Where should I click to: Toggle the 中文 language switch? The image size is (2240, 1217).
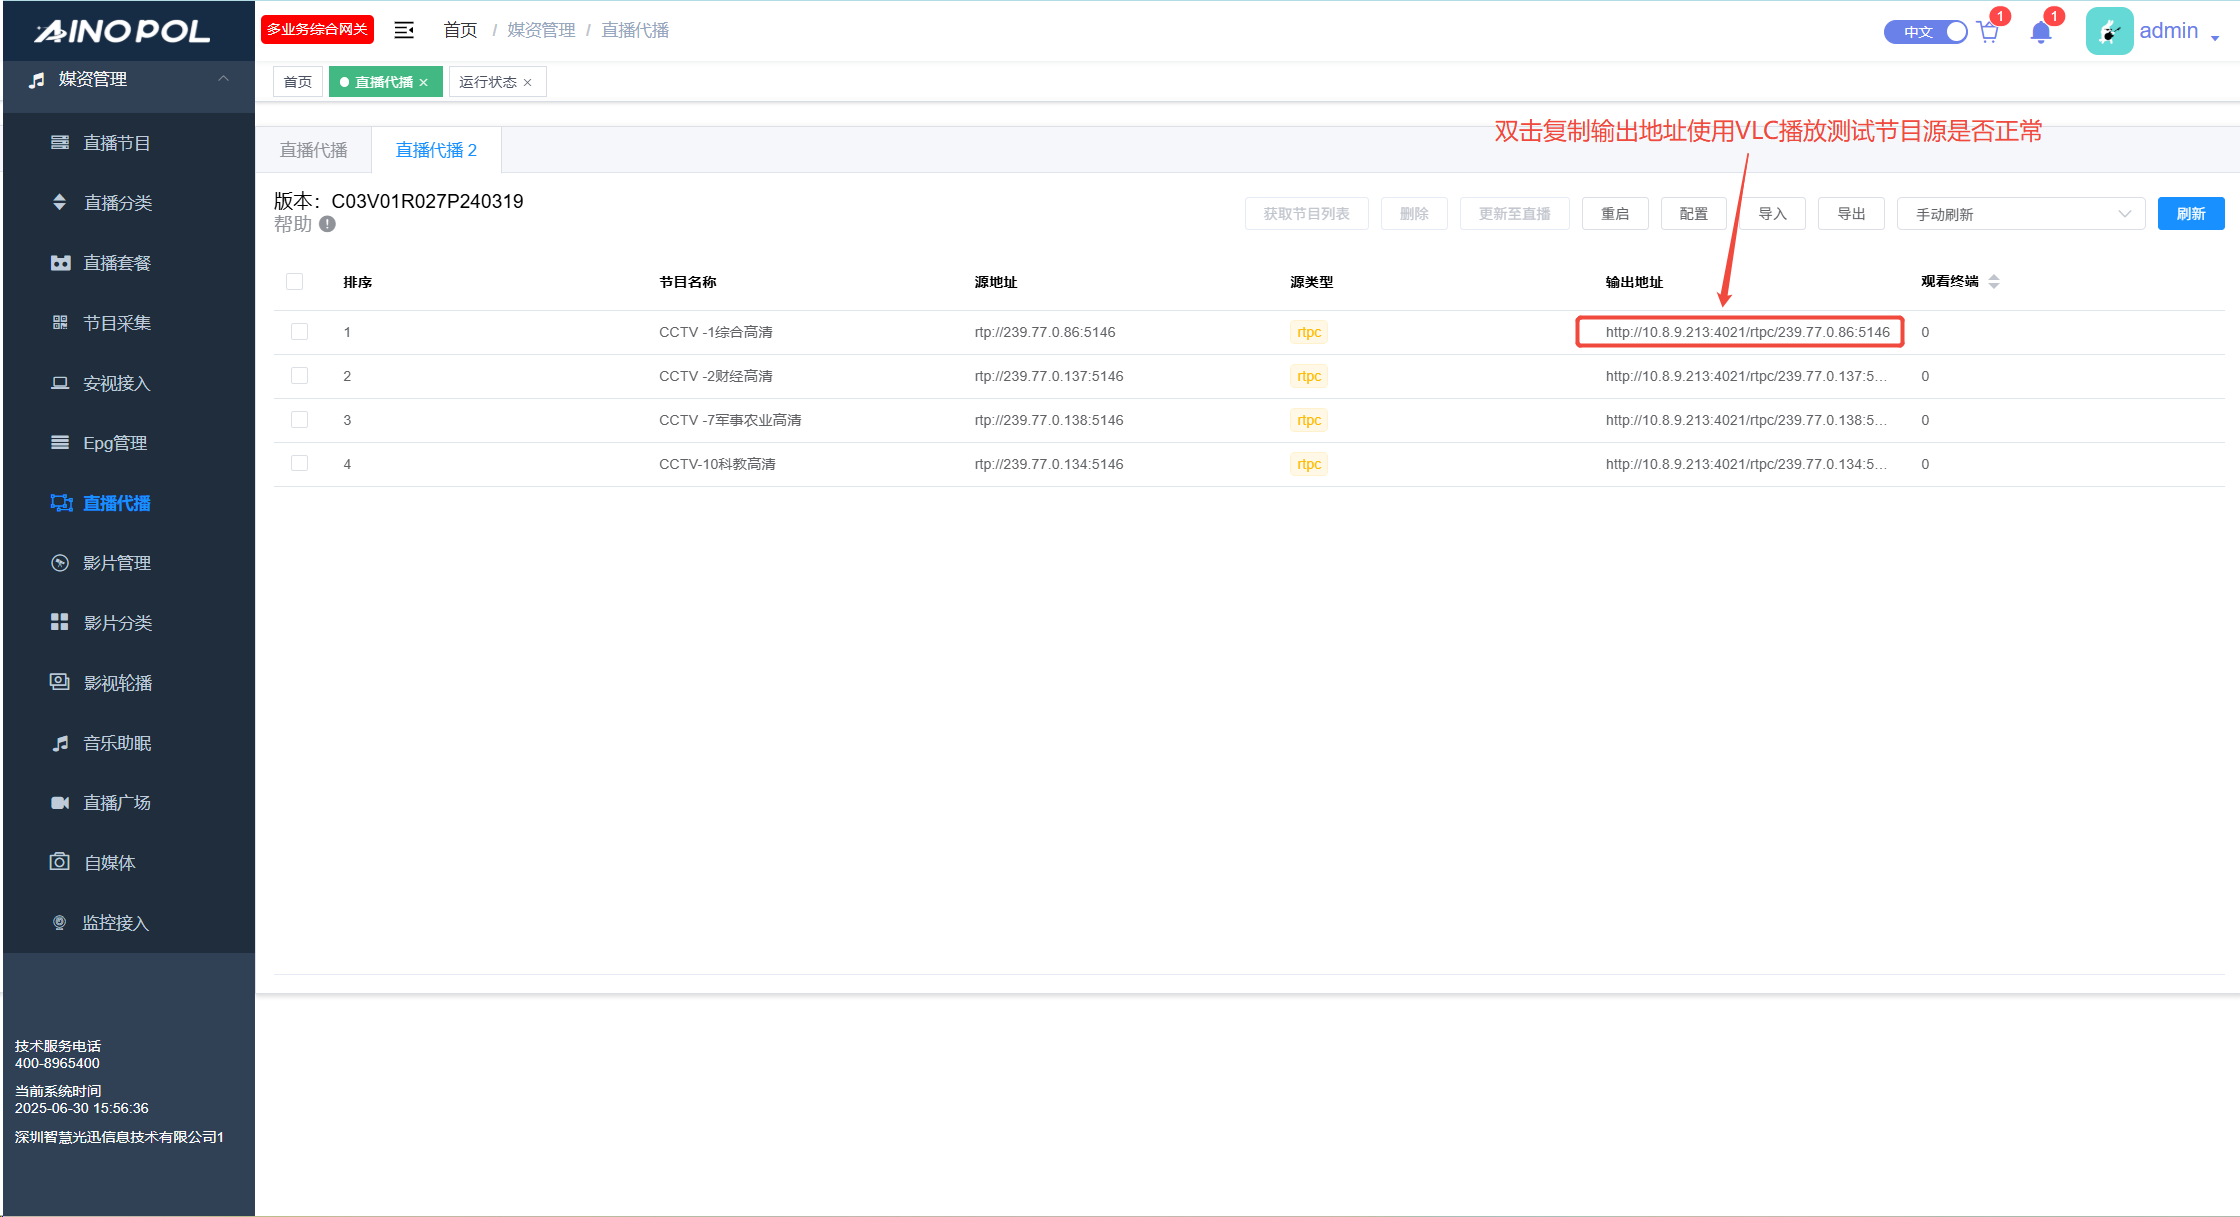(1925, 32)
